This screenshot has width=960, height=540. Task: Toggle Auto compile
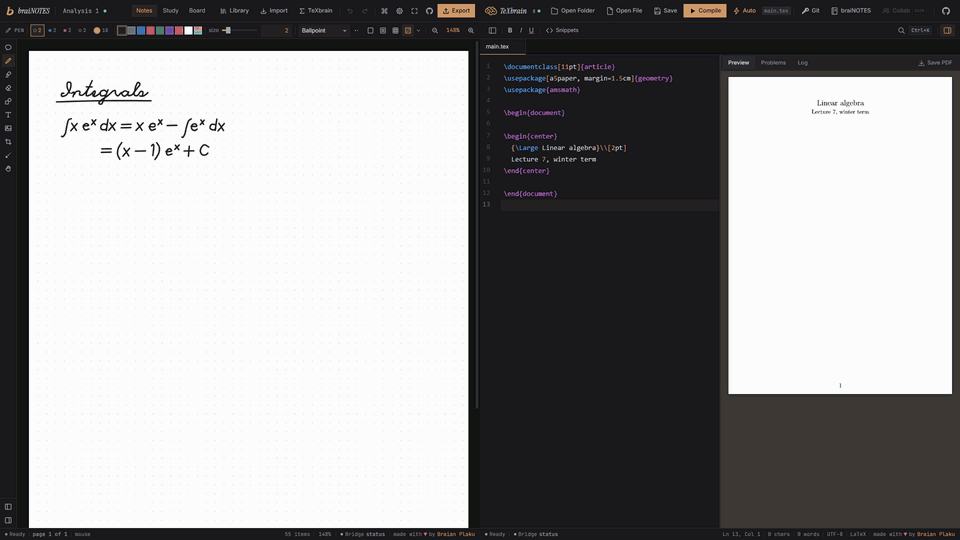tap(744, 11)
